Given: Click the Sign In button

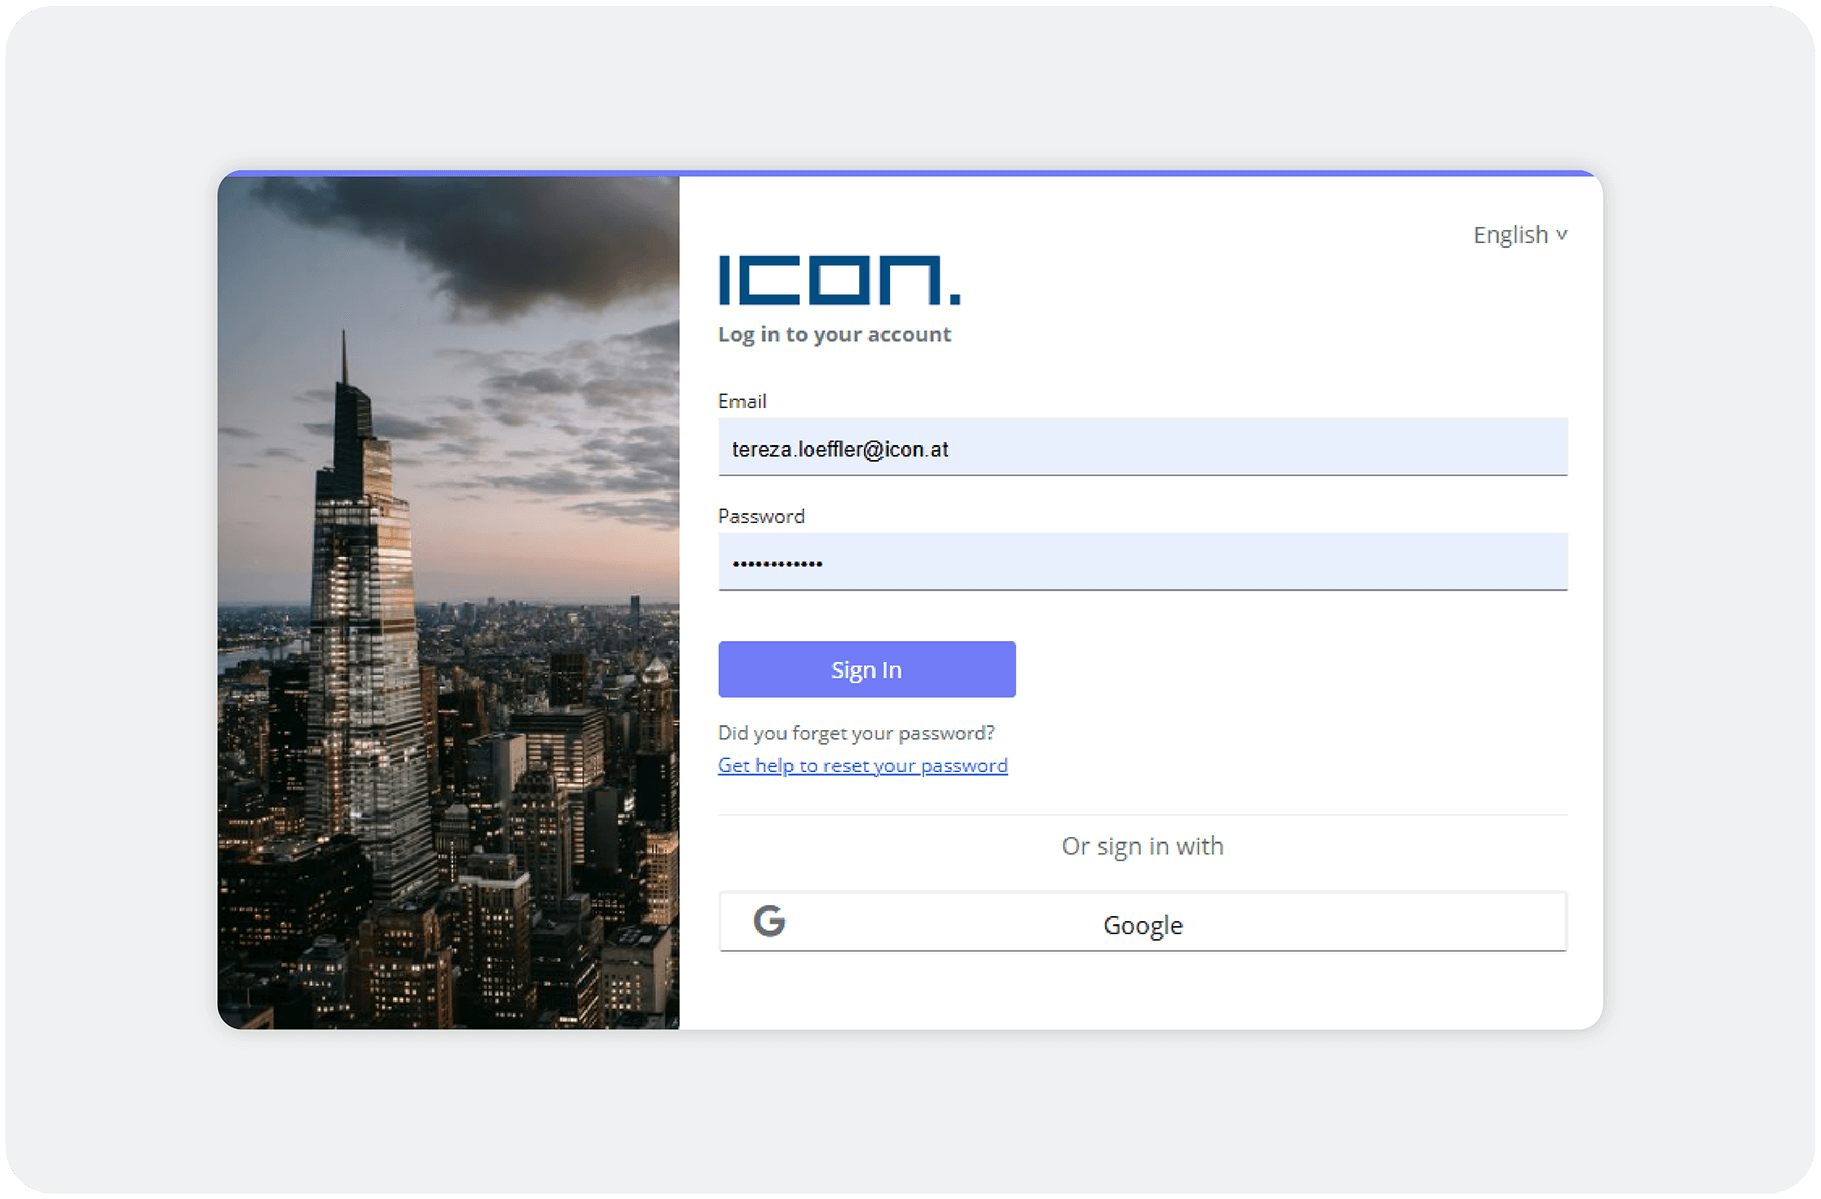Looking at the screenshot, I should tap(866, 669).
